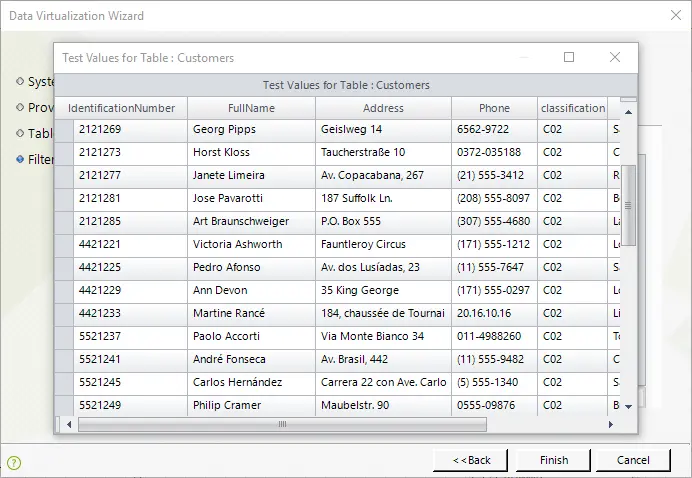
Task: Click cell 4421221
Action: [x=130, y=245]
